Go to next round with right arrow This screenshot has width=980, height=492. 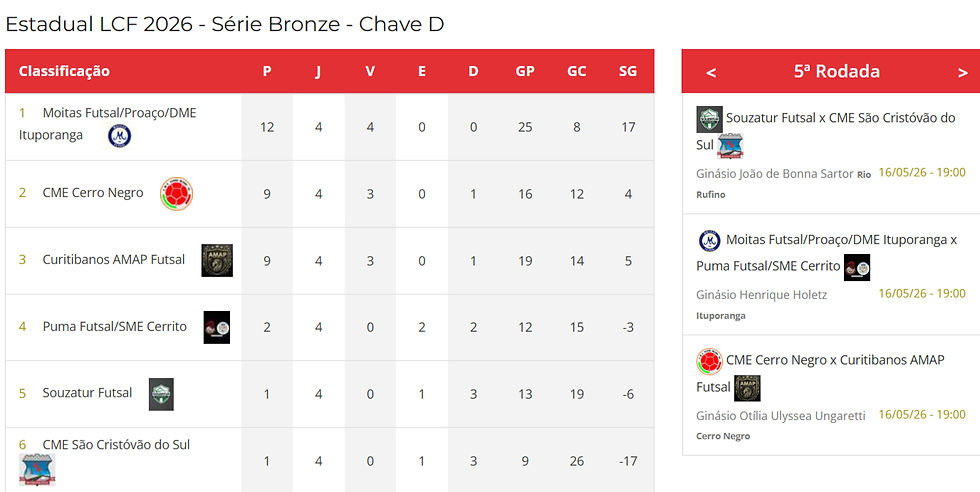click(x=962, y=73)
